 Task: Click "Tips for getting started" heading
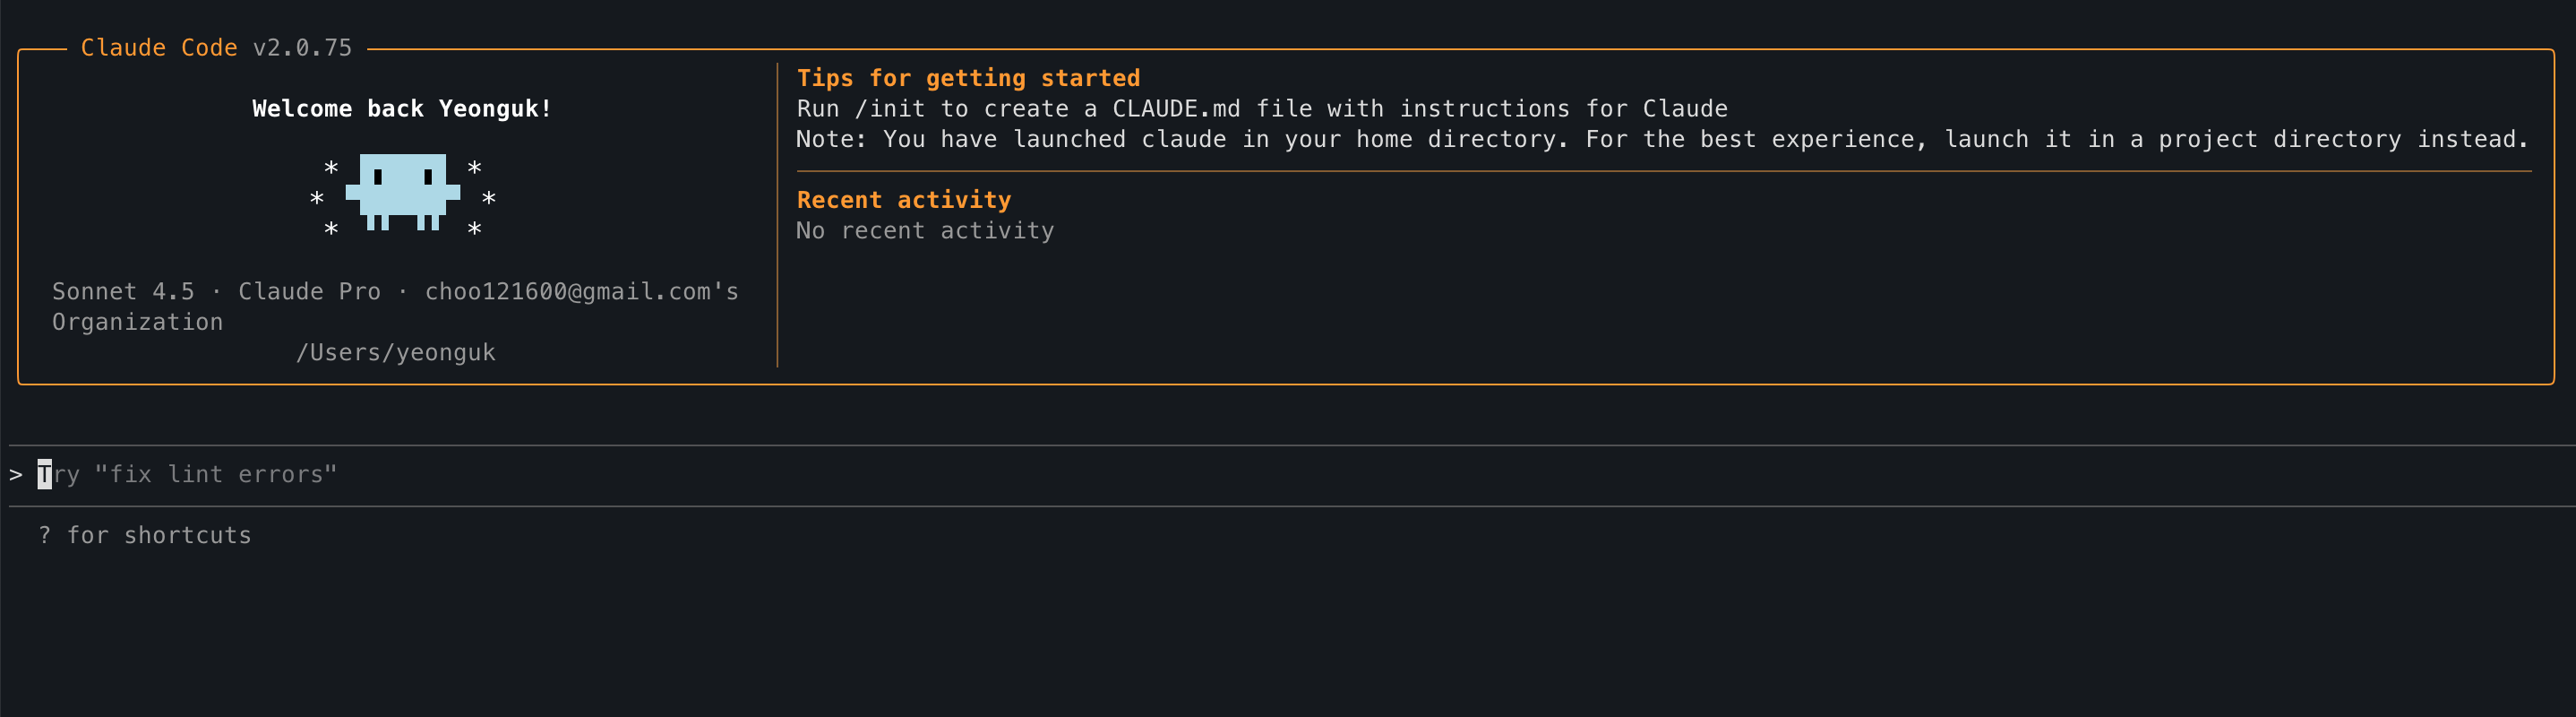968,78
